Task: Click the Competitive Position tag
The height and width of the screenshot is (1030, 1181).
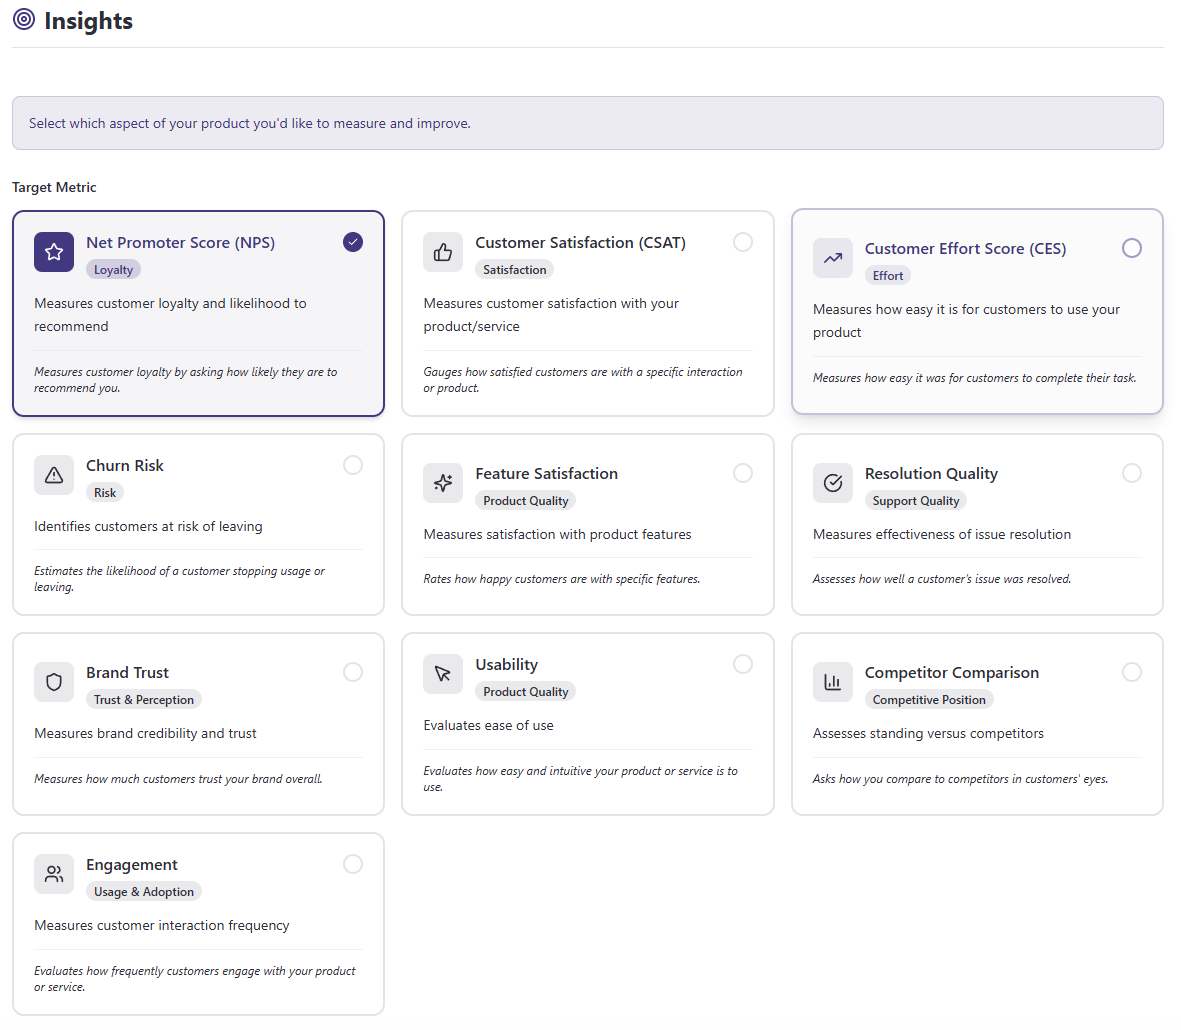Action: [x=929, y=699]
